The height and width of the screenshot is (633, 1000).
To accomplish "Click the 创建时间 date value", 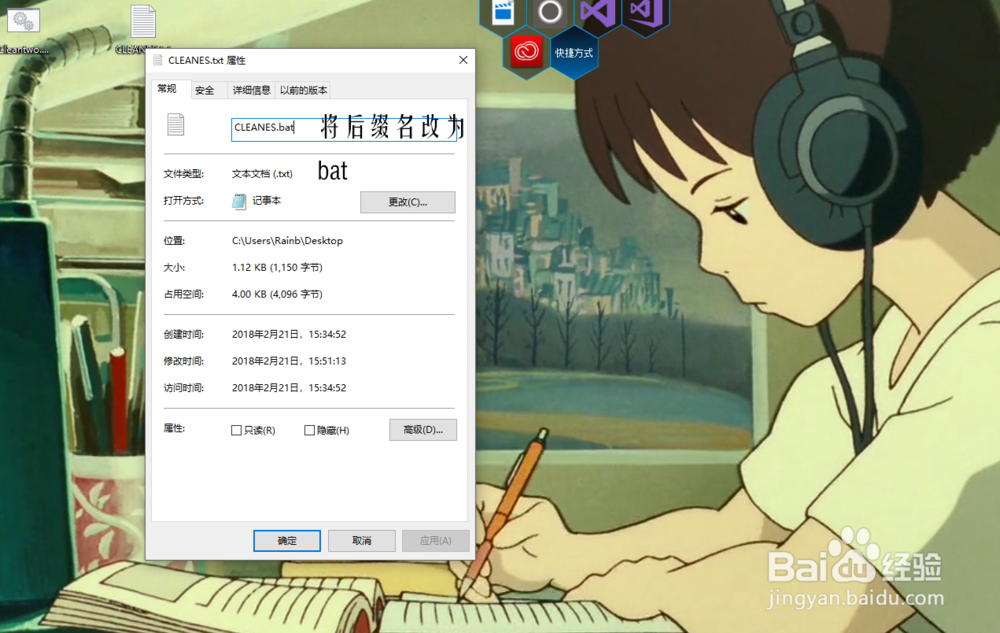I will coord(289,334).
